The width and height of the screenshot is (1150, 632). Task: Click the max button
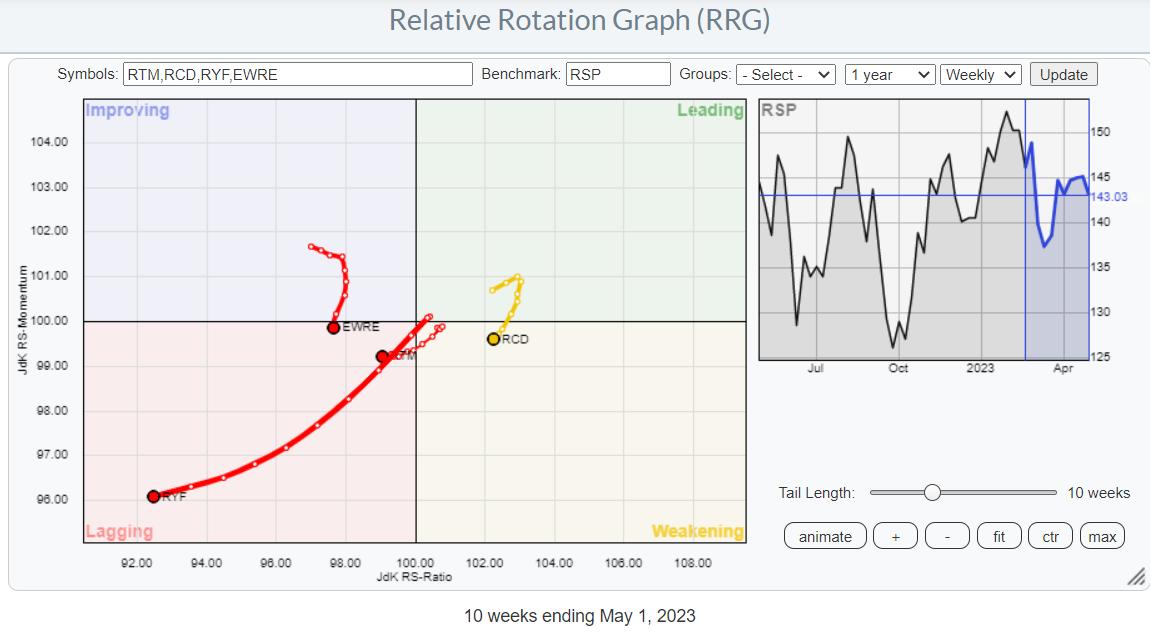click(1102, 536)
